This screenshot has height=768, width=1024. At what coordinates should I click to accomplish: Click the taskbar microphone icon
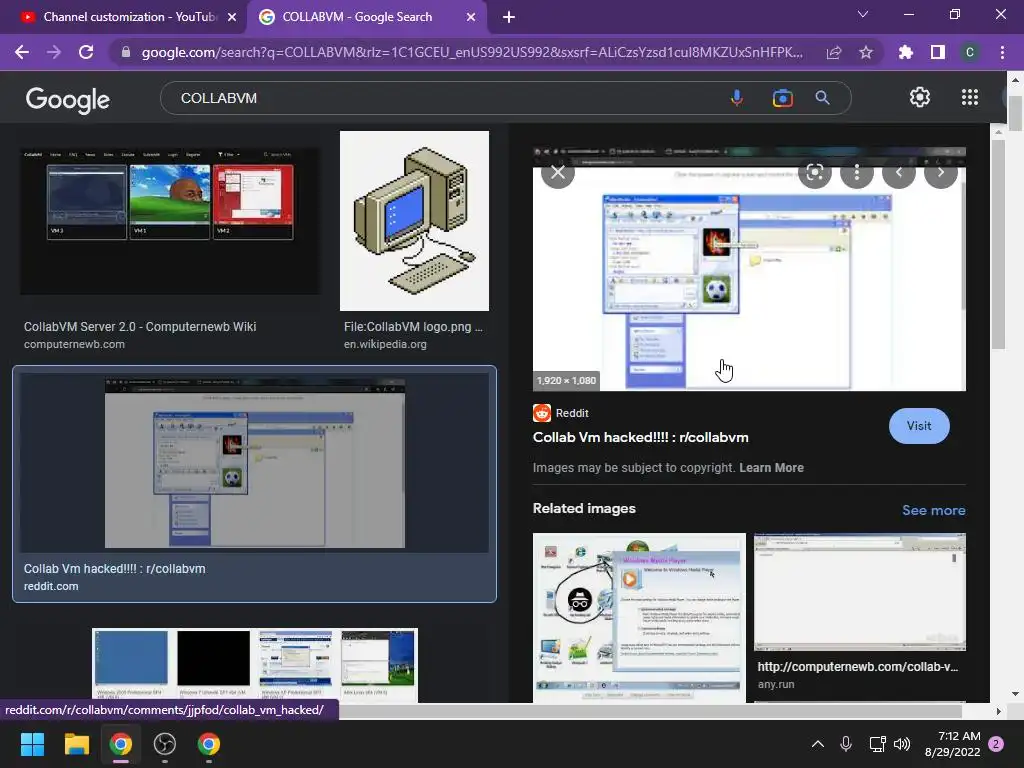coord(846,744)
